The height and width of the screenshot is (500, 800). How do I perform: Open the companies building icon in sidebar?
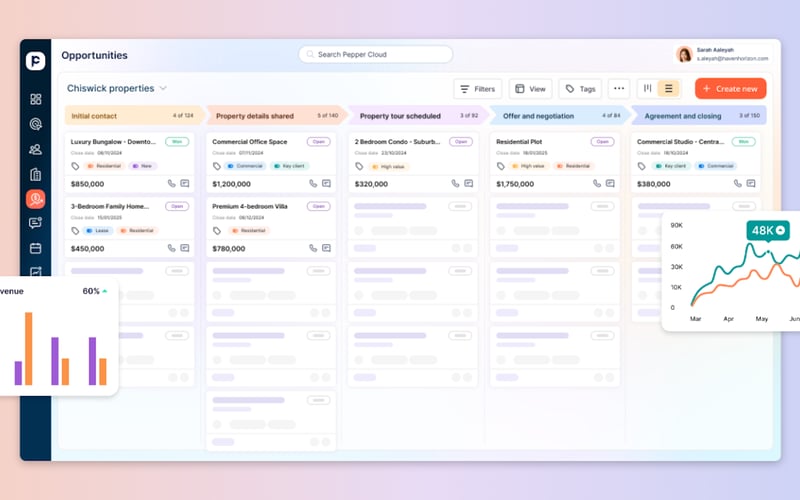click(36, 174)
